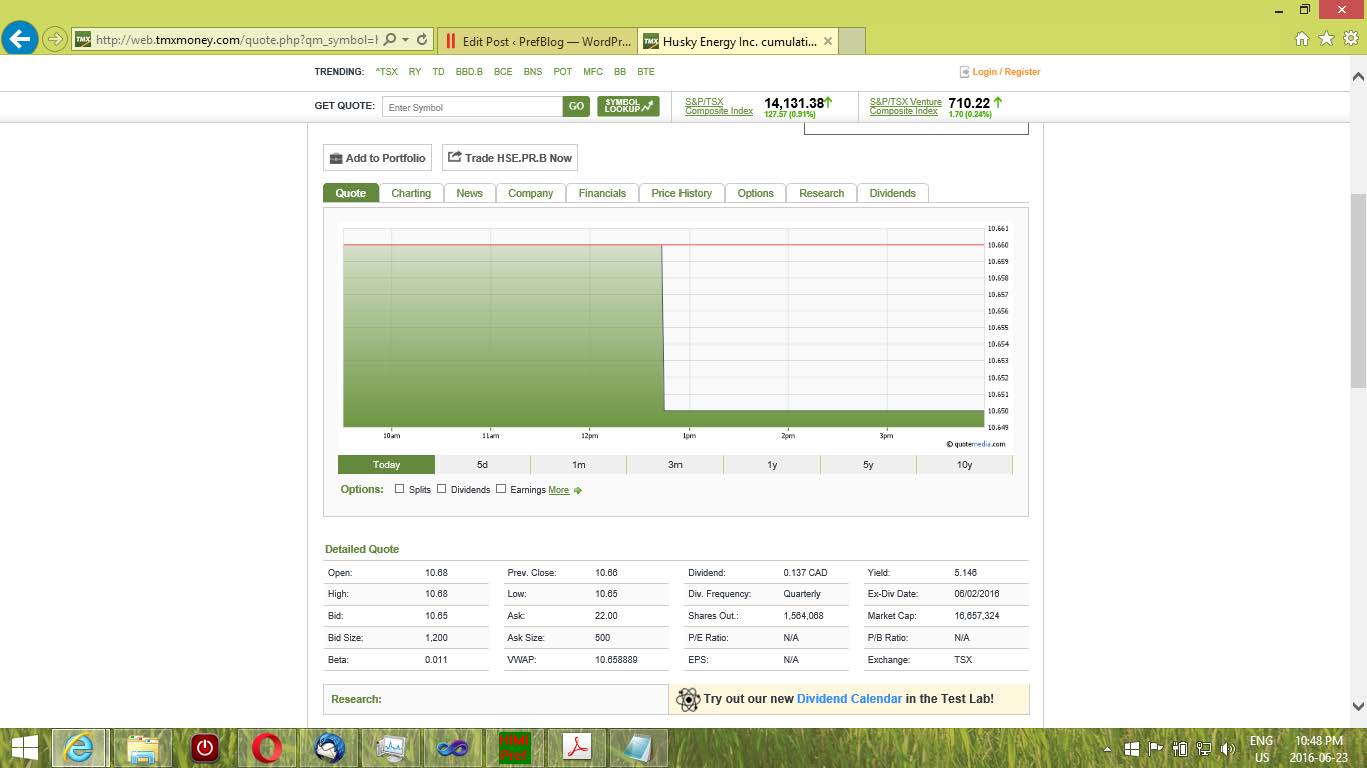
Task: Select the 1y chart time range
Action: [771, 465]
